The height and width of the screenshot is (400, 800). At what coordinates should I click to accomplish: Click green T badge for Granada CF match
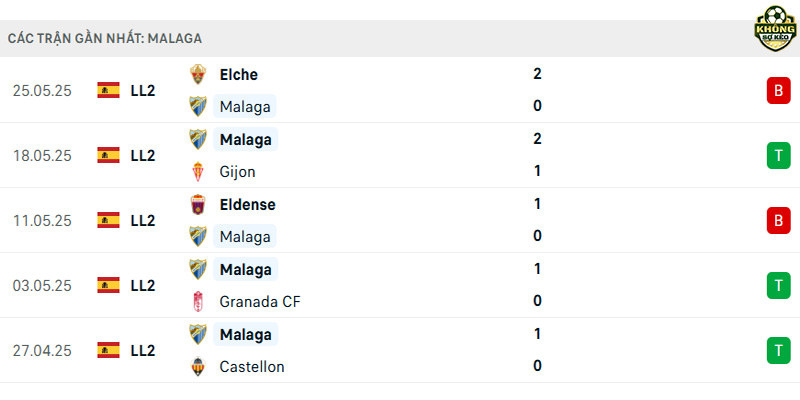tap(778, 285)
